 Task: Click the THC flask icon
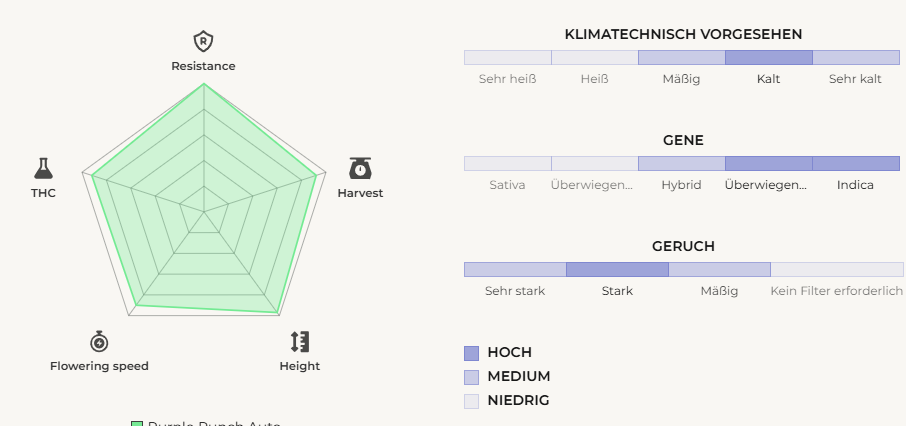pos(43,168)
